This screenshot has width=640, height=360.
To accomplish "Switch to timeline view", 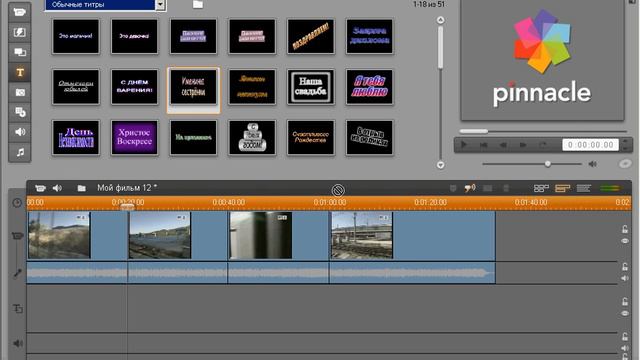I will tap(562, 188).
